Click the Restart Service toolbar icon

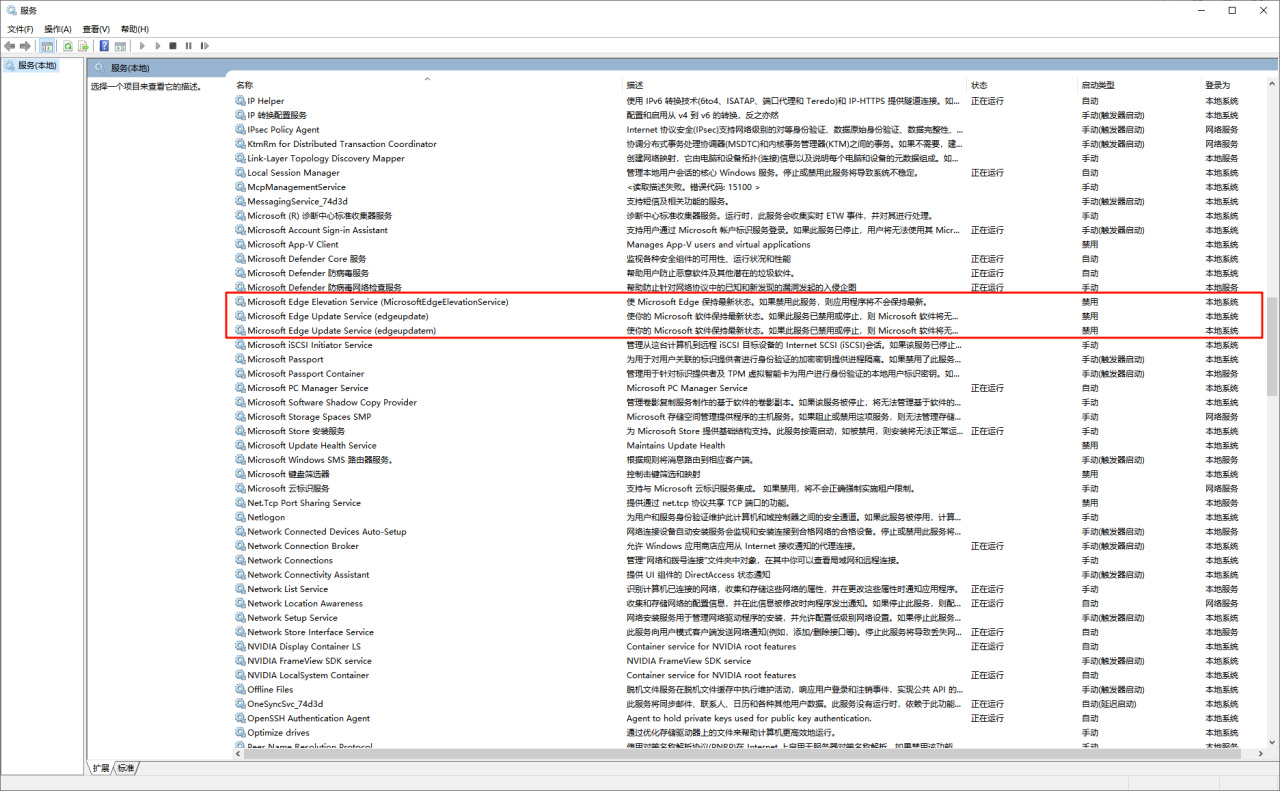(205, 46)
